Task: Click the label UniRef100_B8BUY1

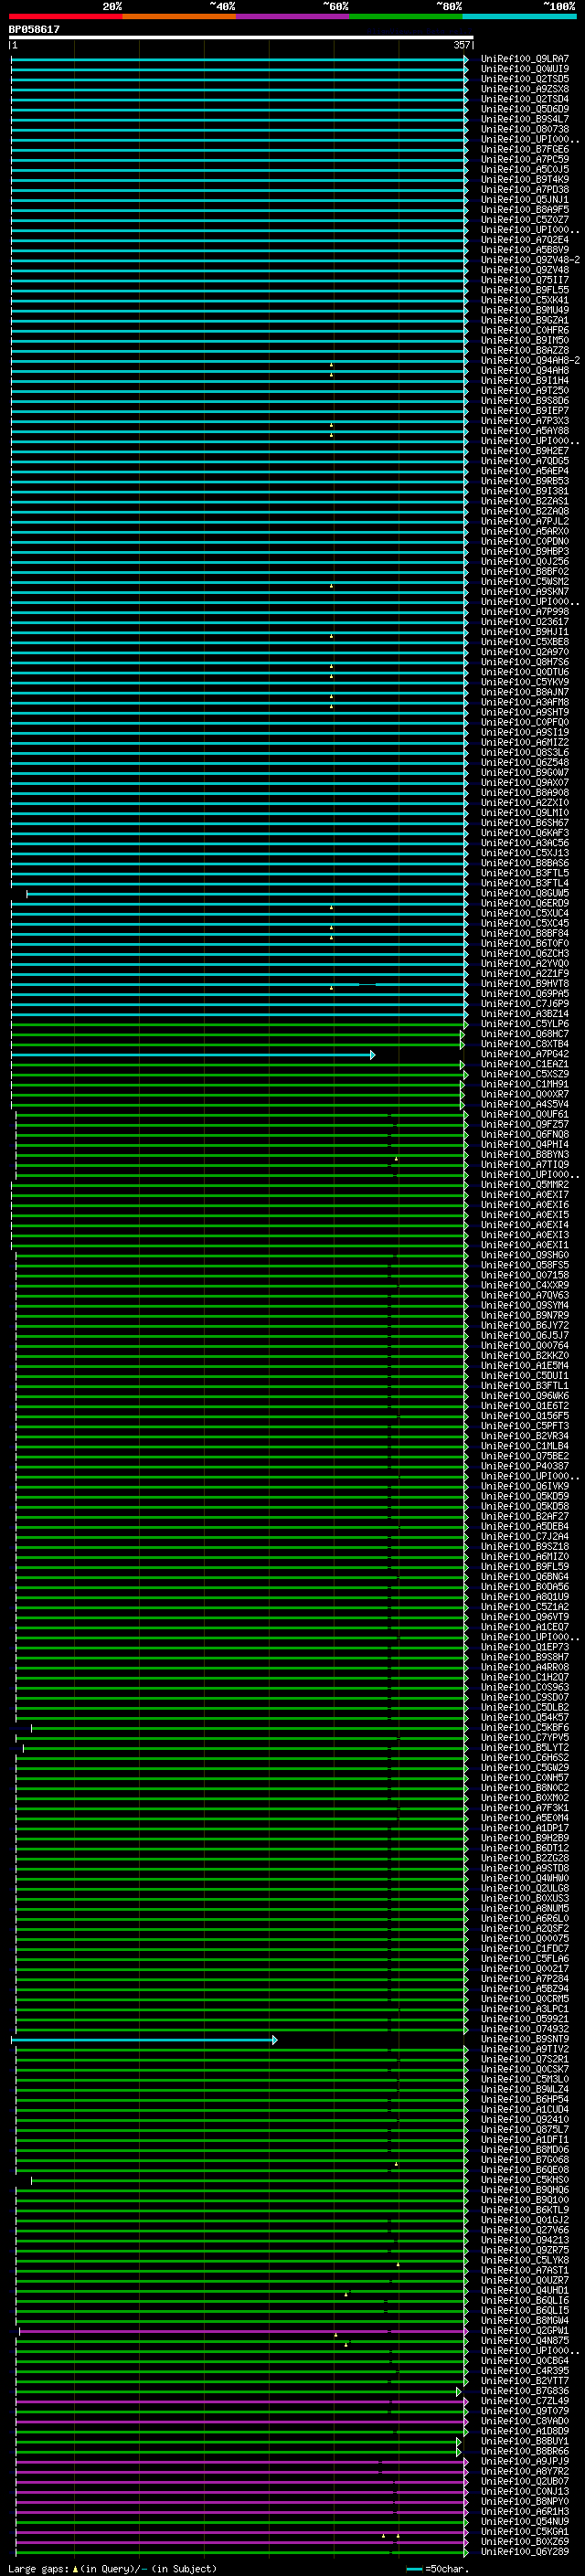Action: click(525, 2442)
